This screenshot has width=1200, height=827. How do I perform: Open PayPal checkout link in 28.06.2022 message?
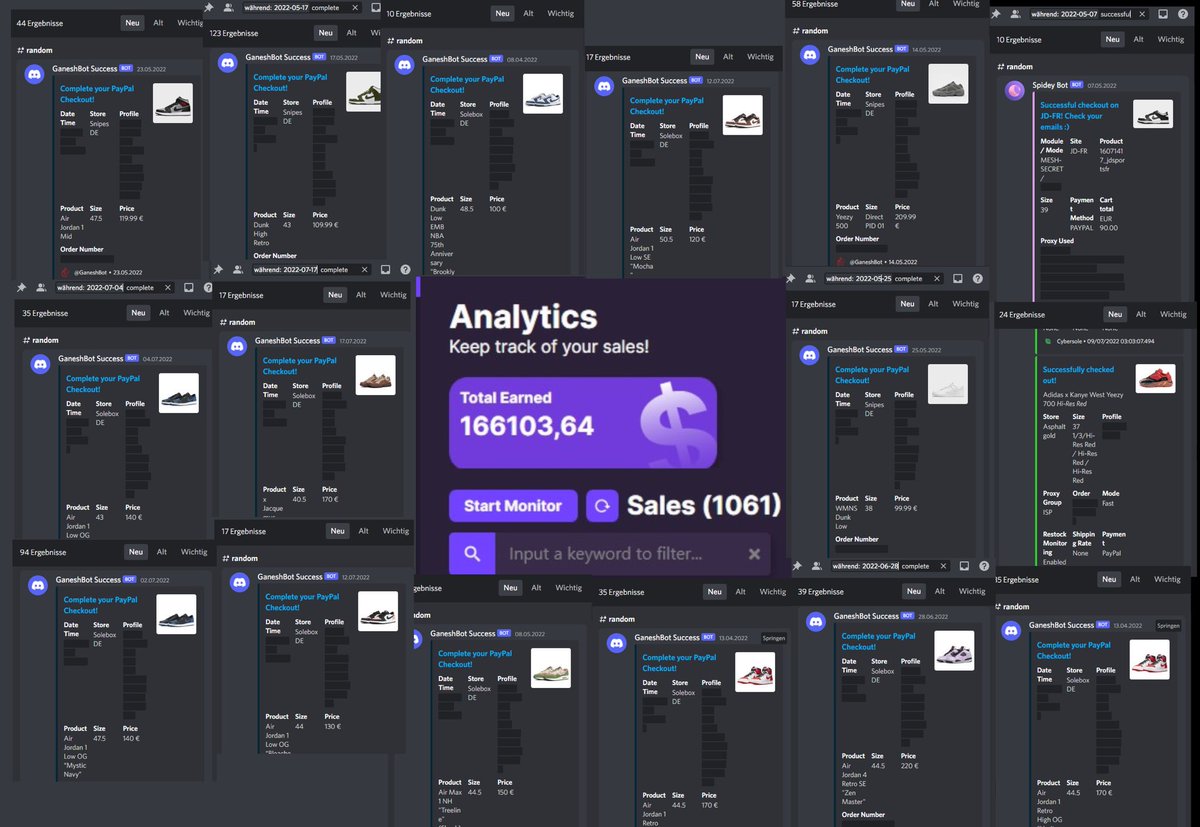click(878, 641)
